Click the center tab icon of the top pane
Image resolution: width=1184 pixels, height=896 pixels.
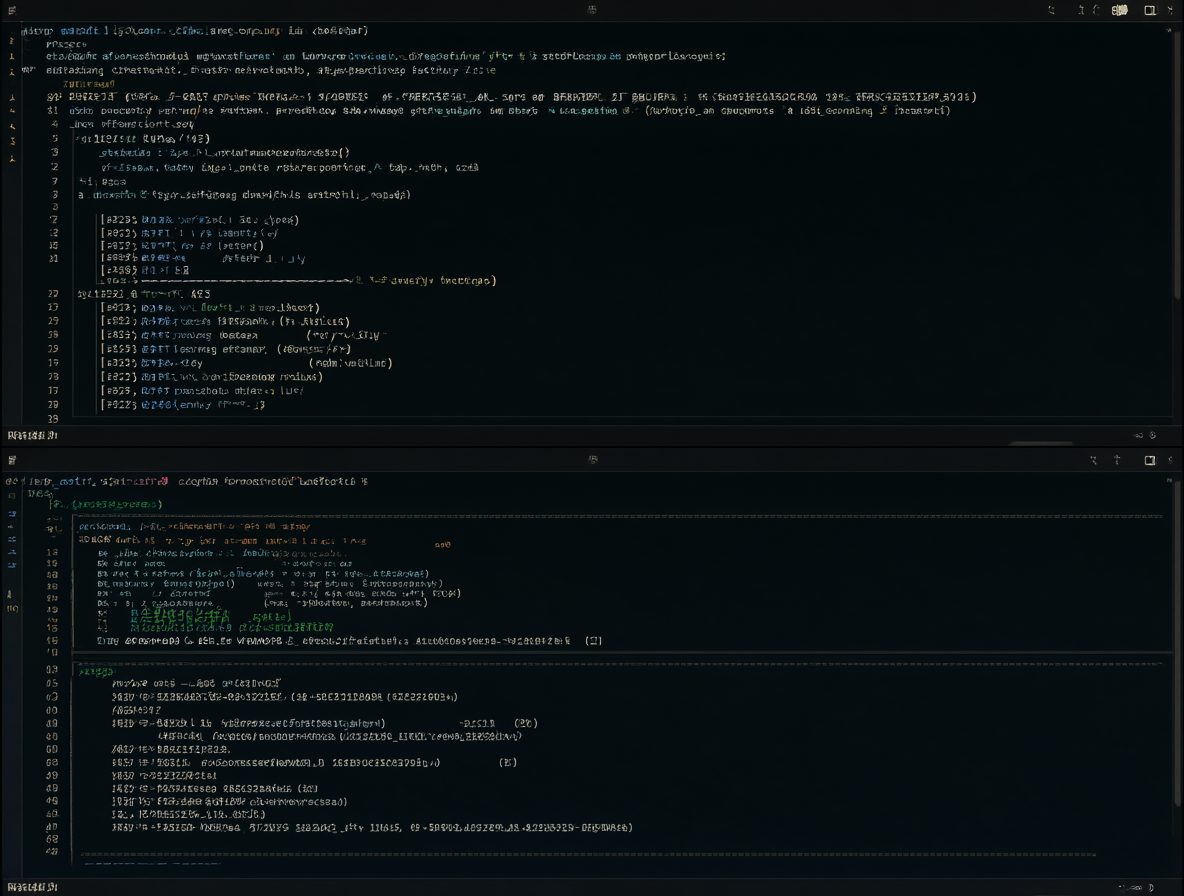[592, 10]
